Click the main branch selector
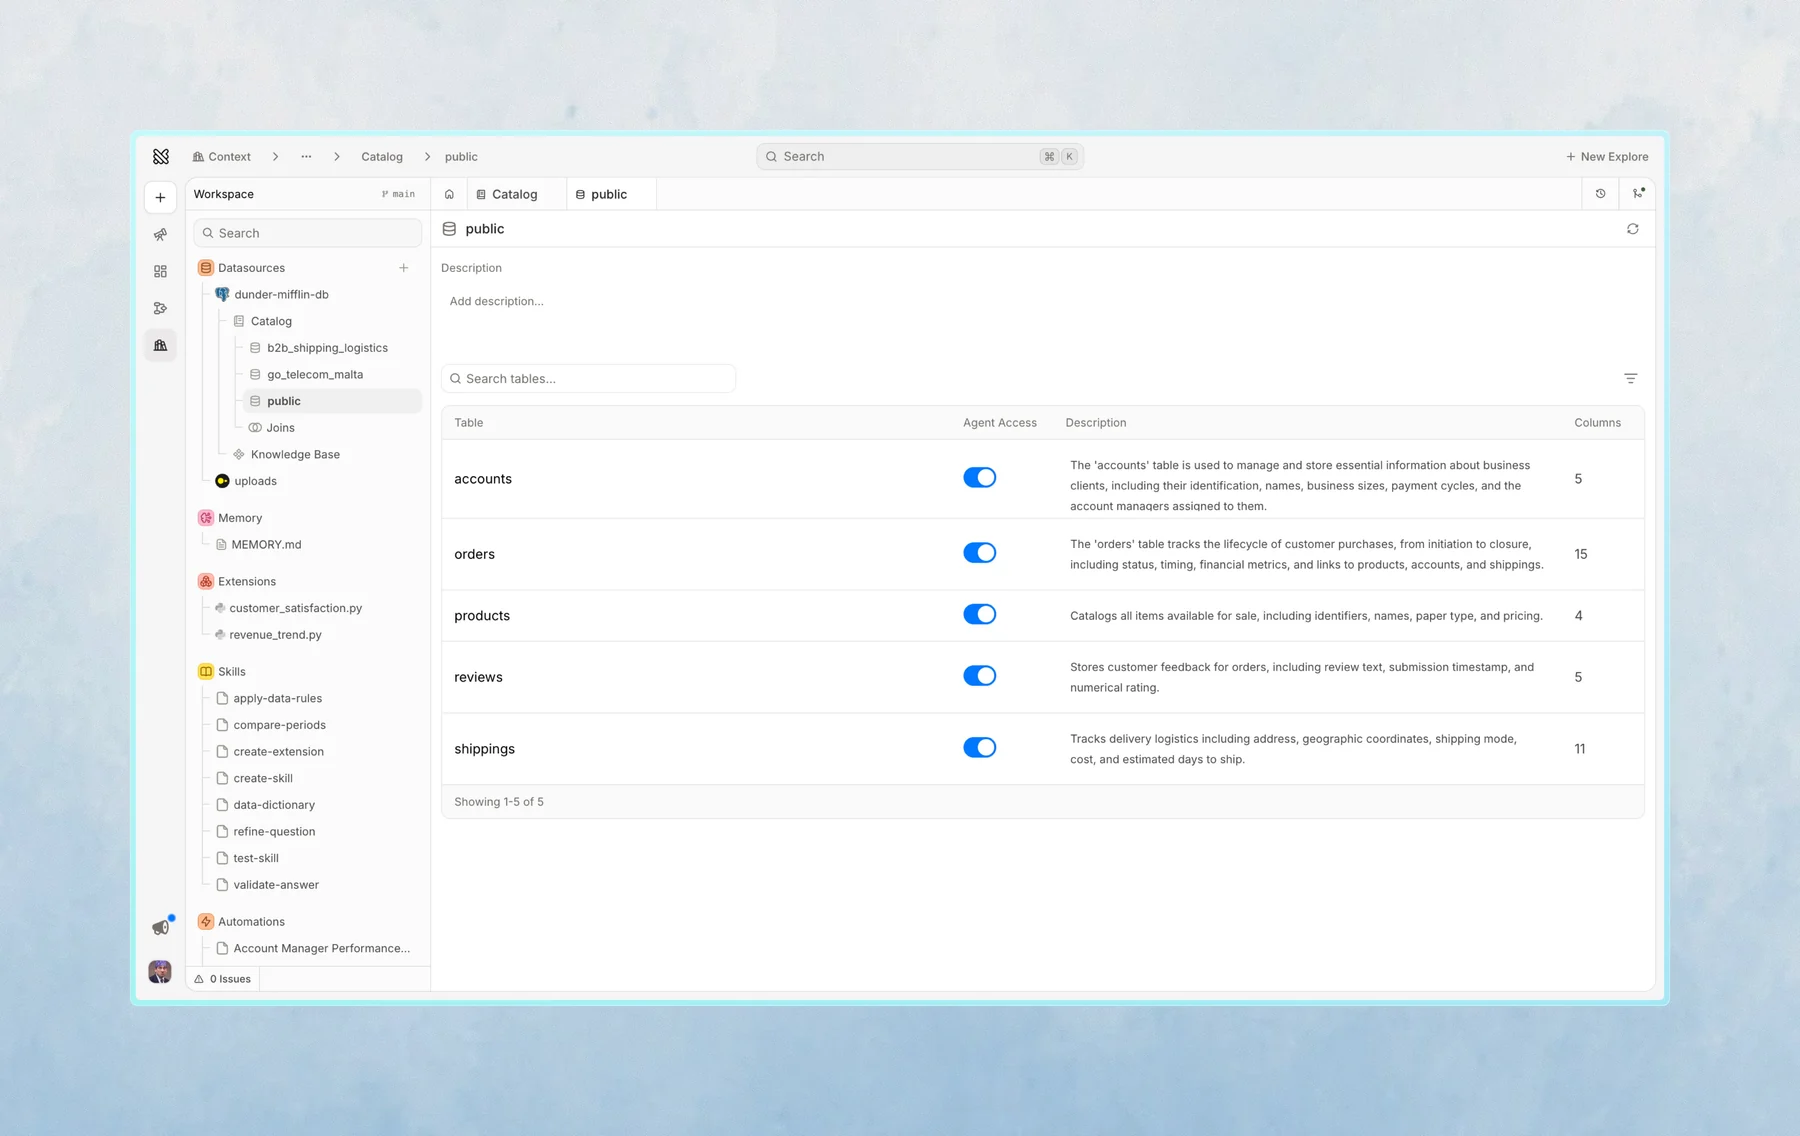 [398, 194]
